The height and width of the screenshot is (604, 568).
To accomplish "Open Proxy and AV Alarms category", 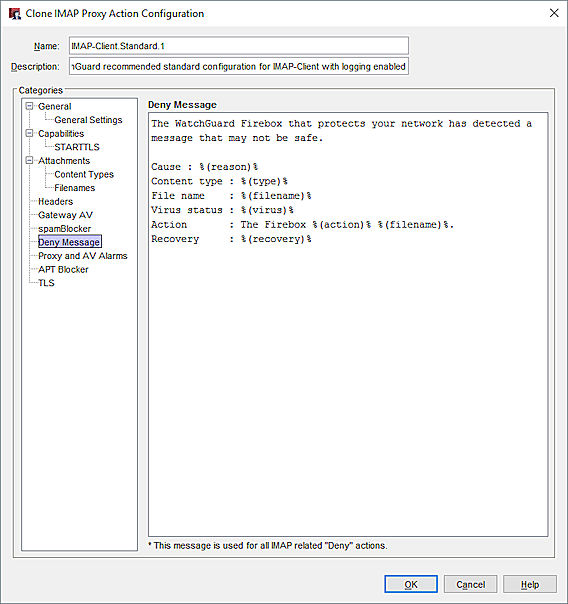I will coord(83,256).
